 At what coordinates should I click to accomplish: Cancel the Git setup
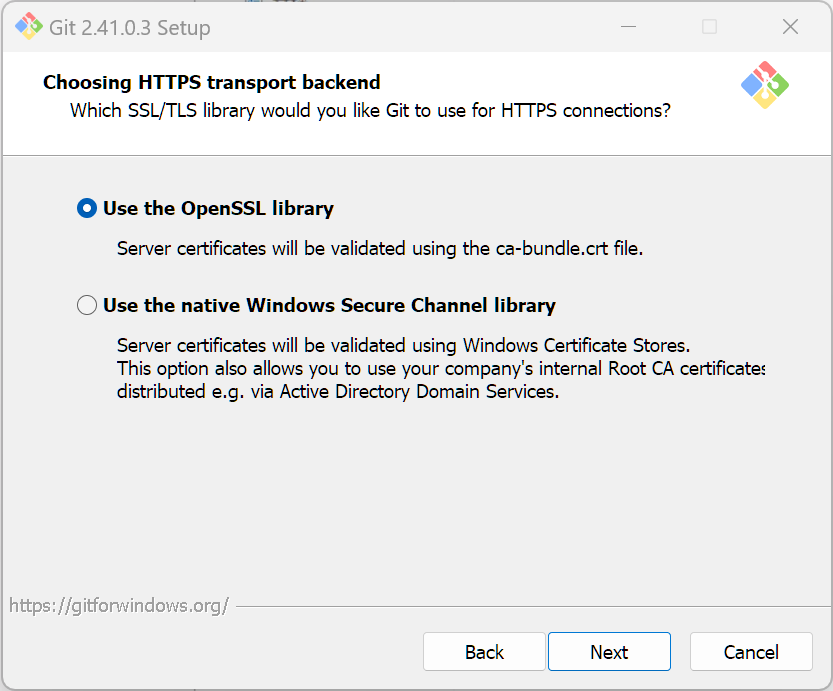click(750, 652)
